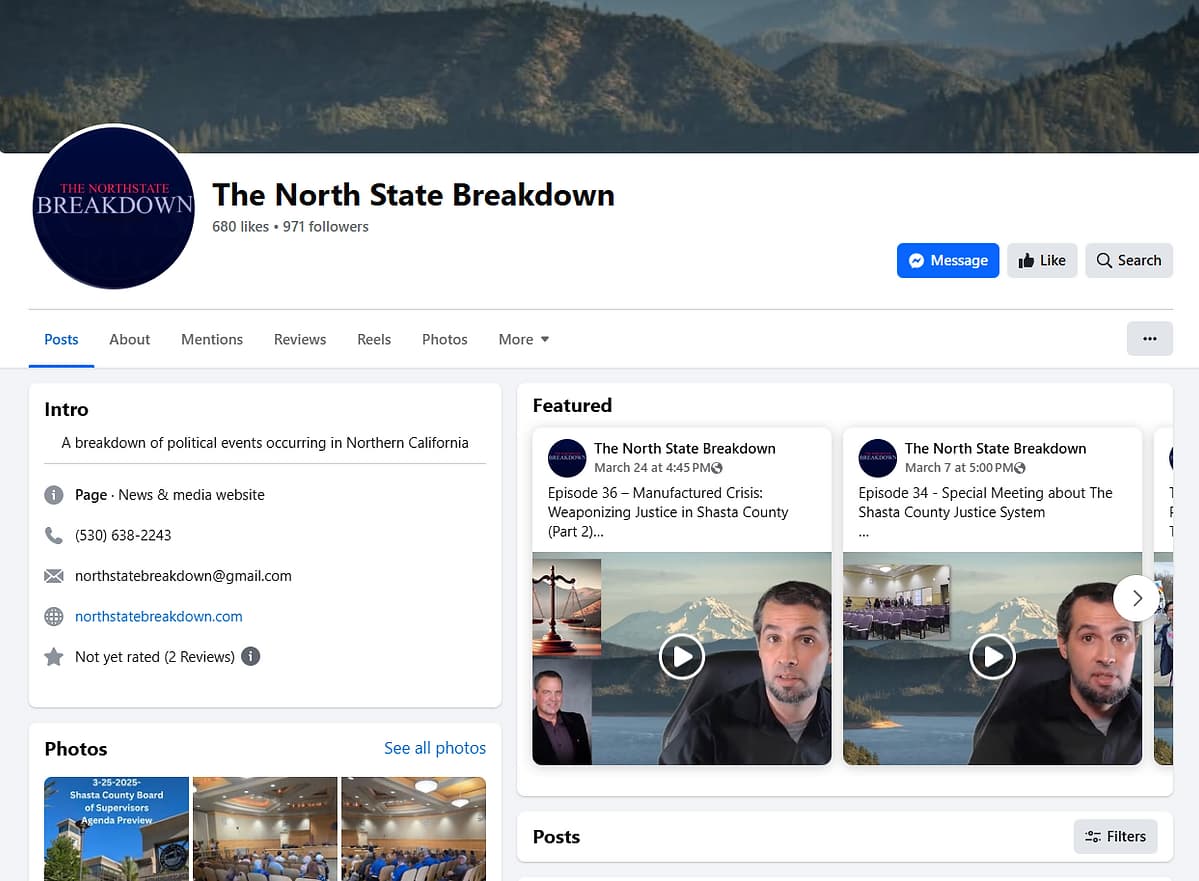Open the Photos tab
This screenshot has width=1199, height=881.
tap(444, 340)
